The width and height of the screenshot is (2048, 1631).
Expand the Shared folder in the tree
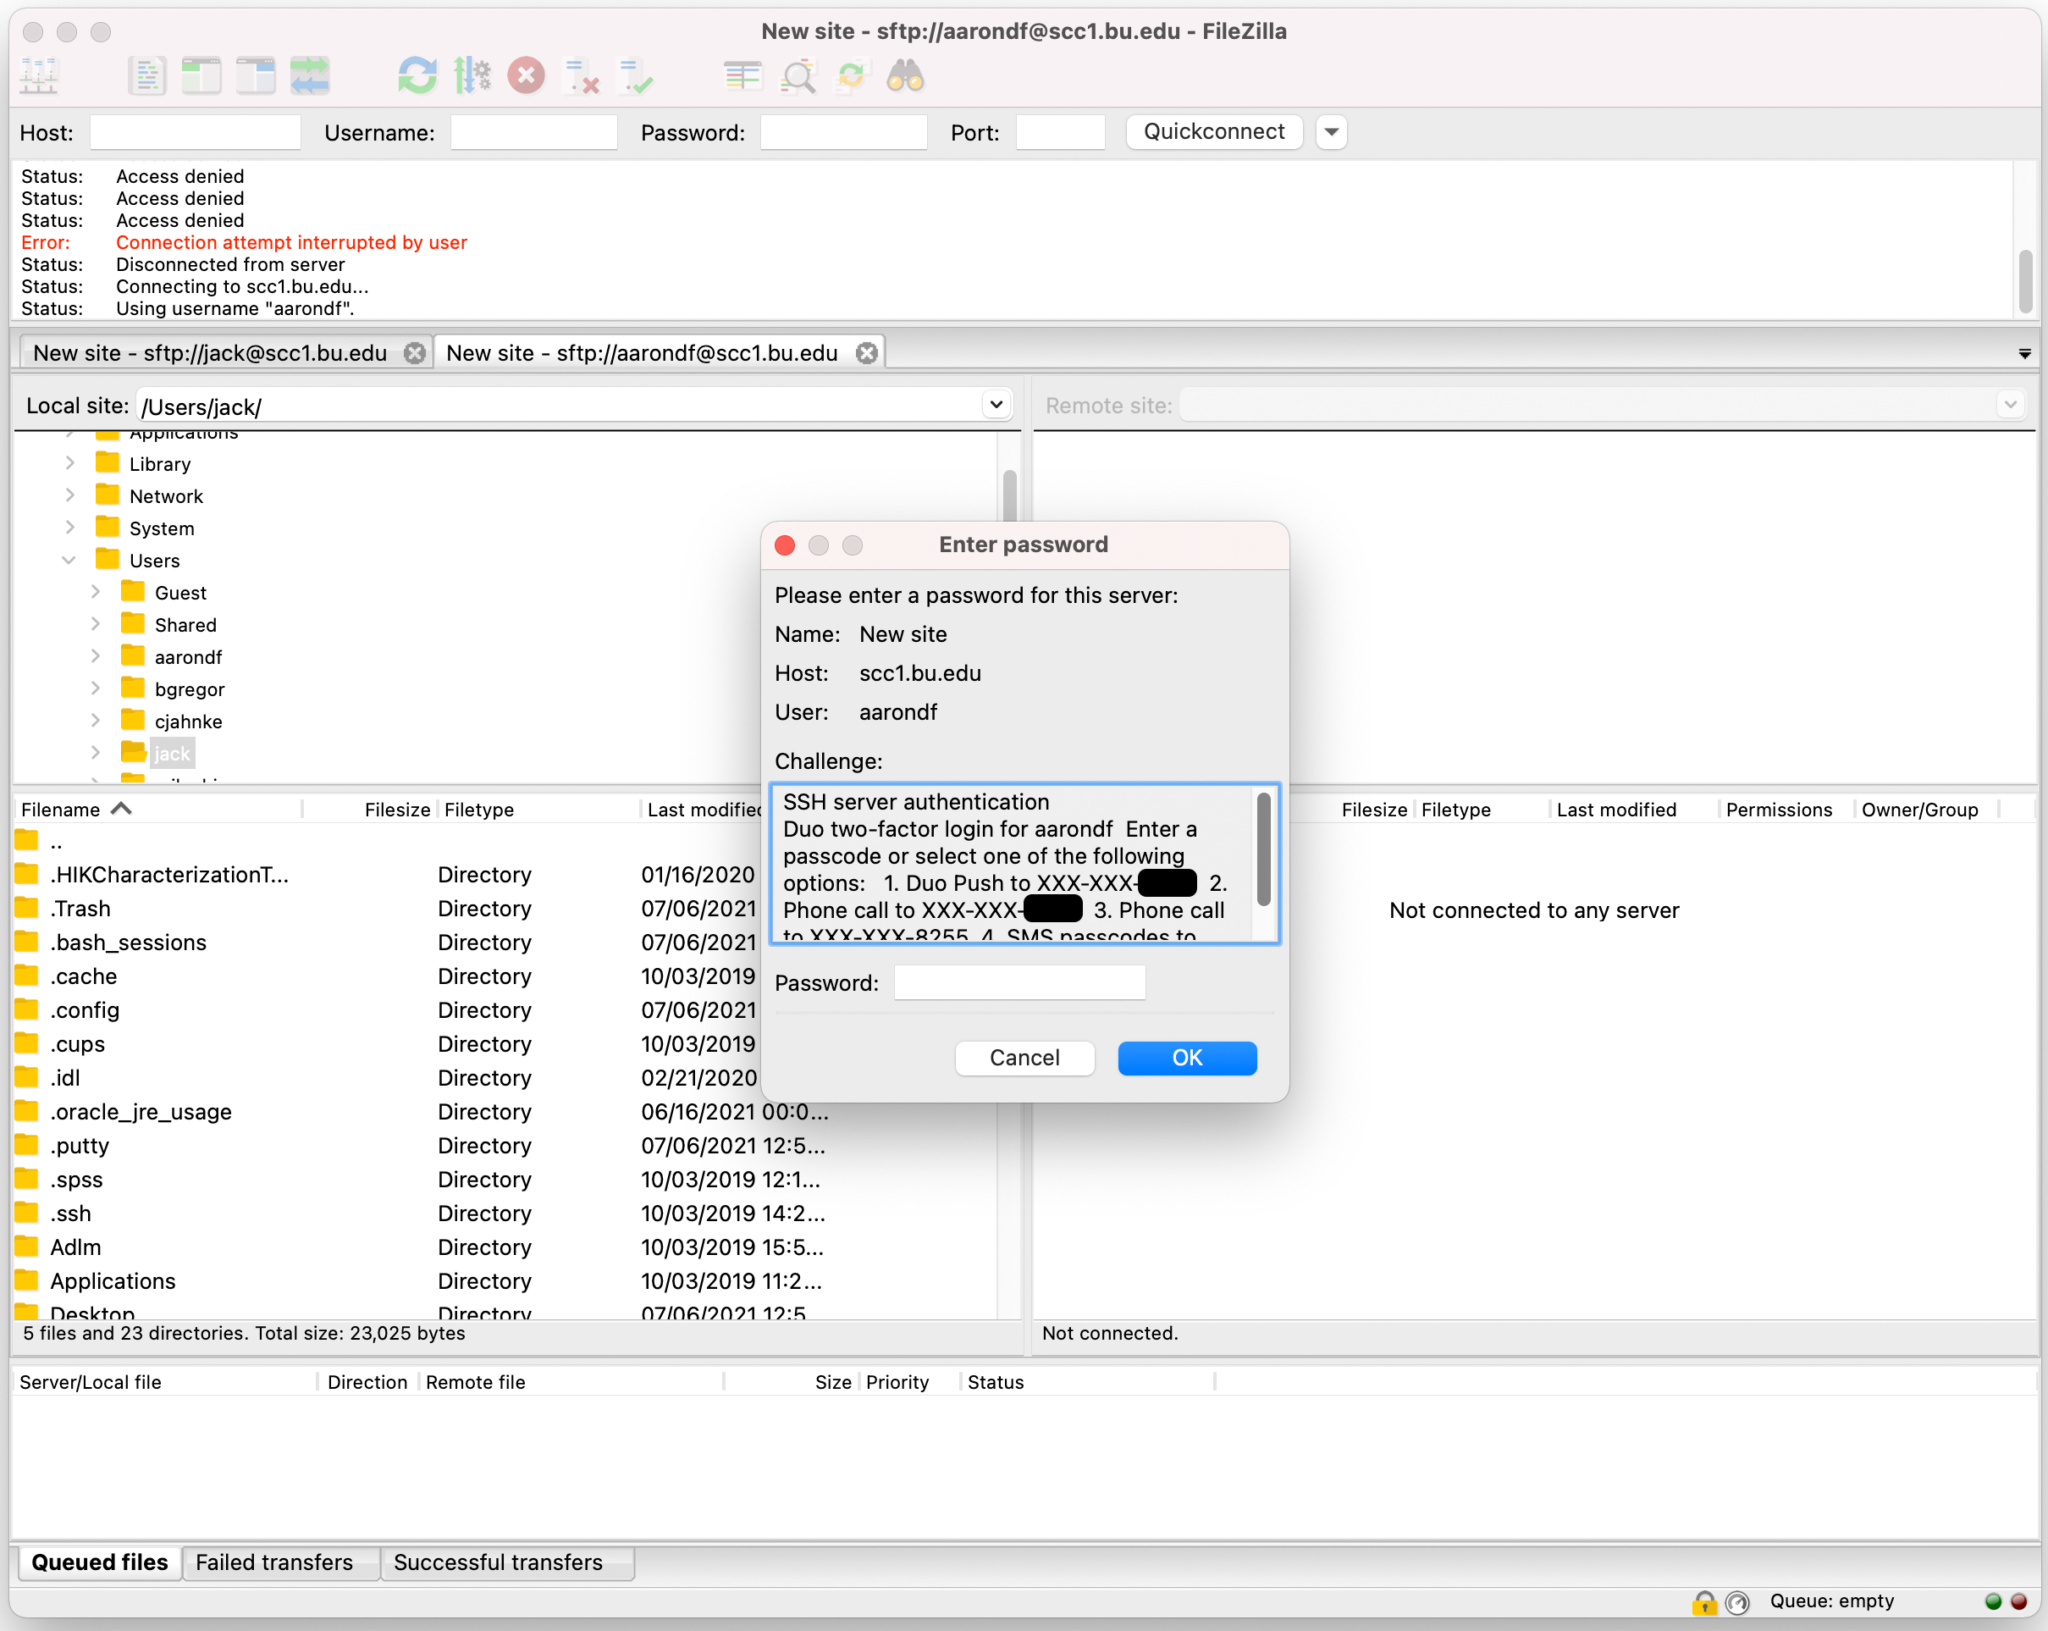tap(95, 624)
